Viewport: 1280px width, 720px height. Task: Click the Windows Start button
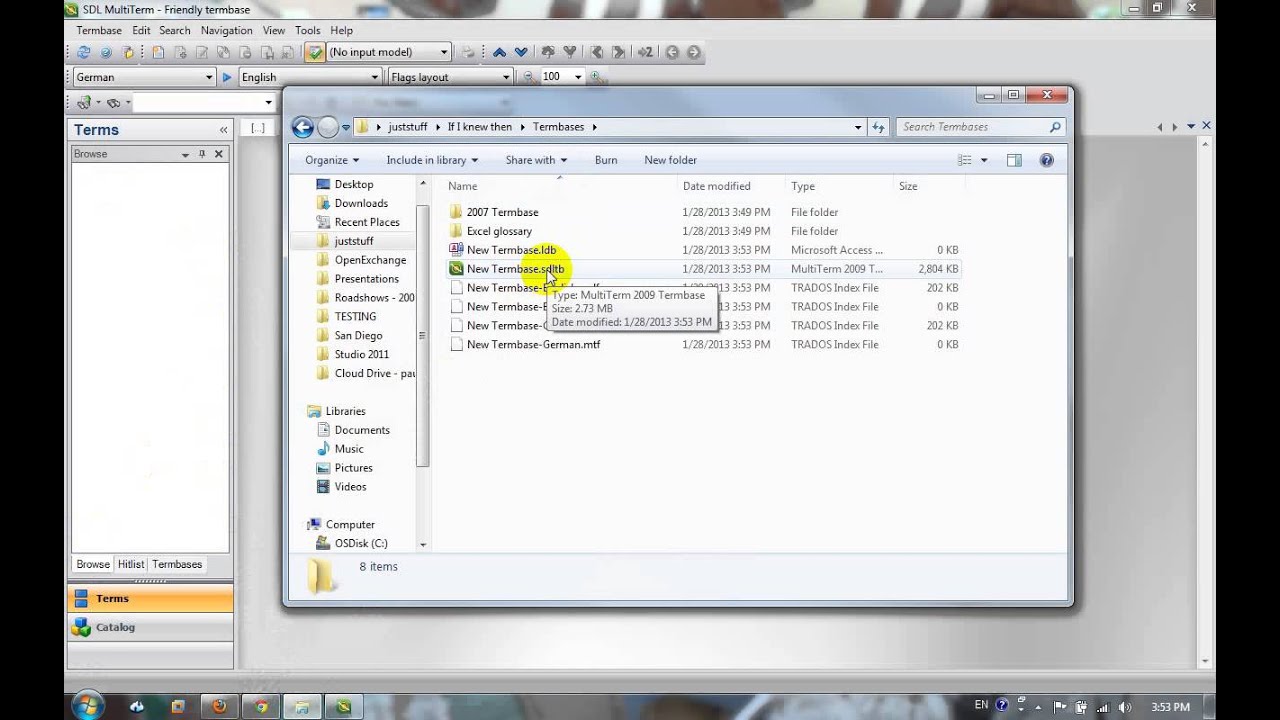tap(87, 706)
